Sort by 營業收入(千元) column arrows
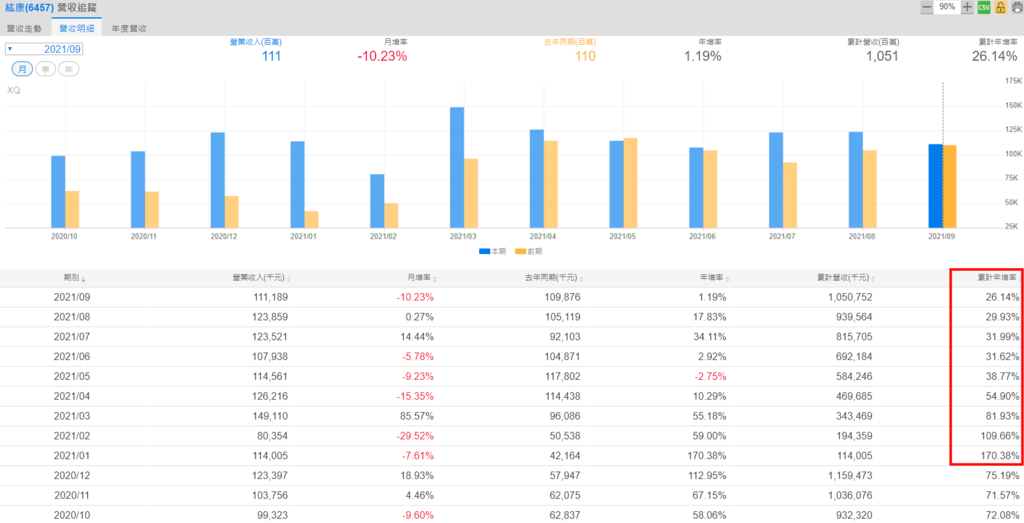 [x=289, y=279]
